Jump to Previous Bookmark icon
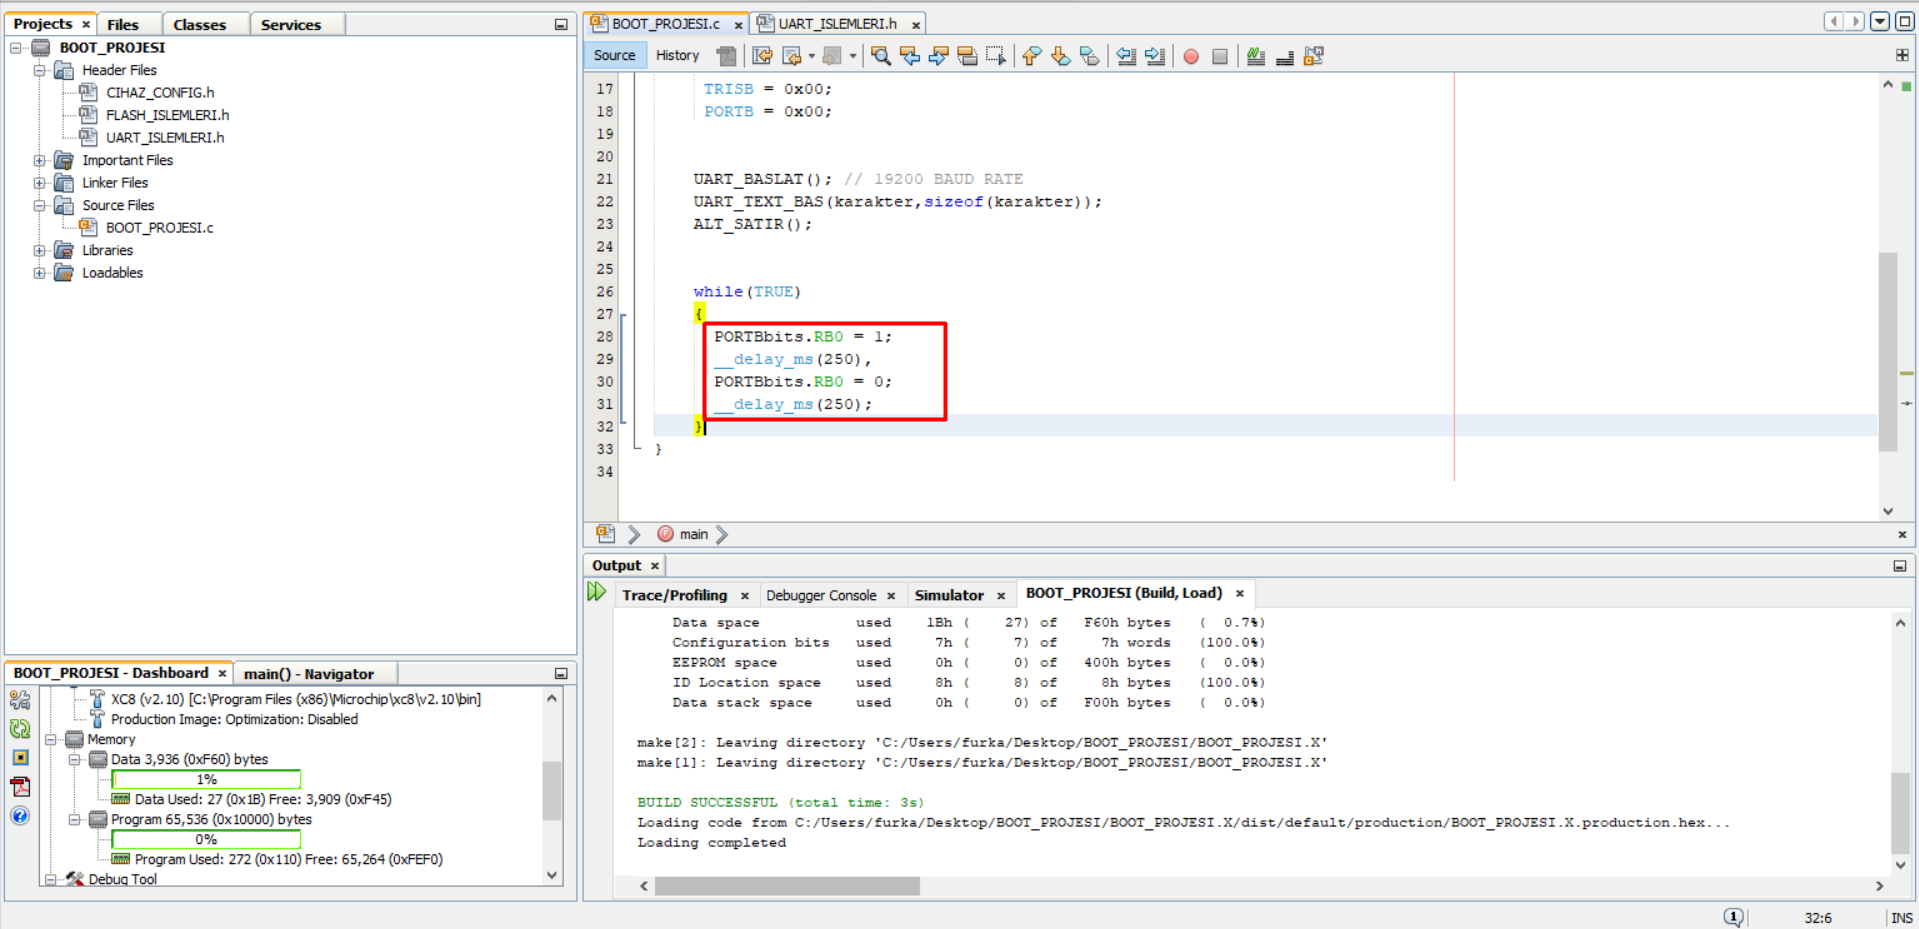 (1032, 56)
